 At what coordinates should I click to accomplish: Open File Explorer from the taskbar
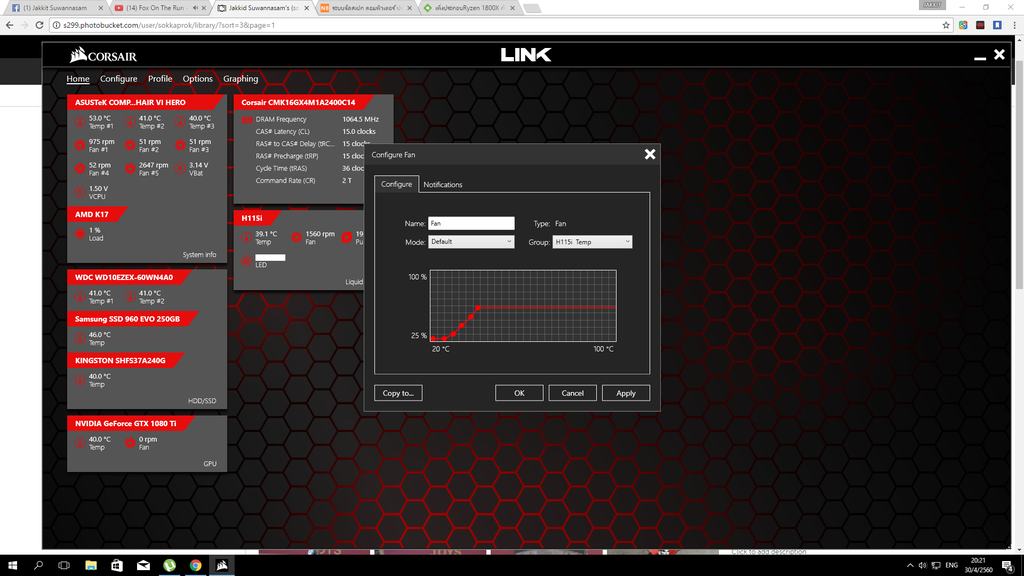click(91, 566)
